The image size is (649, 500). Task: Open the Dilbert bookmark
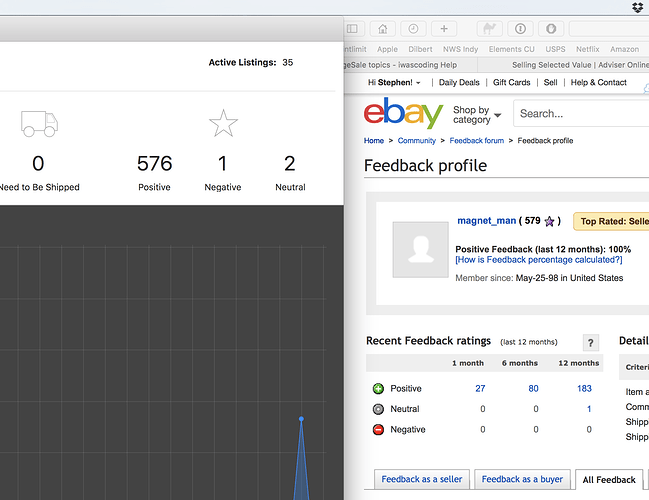tap(420, 49)
